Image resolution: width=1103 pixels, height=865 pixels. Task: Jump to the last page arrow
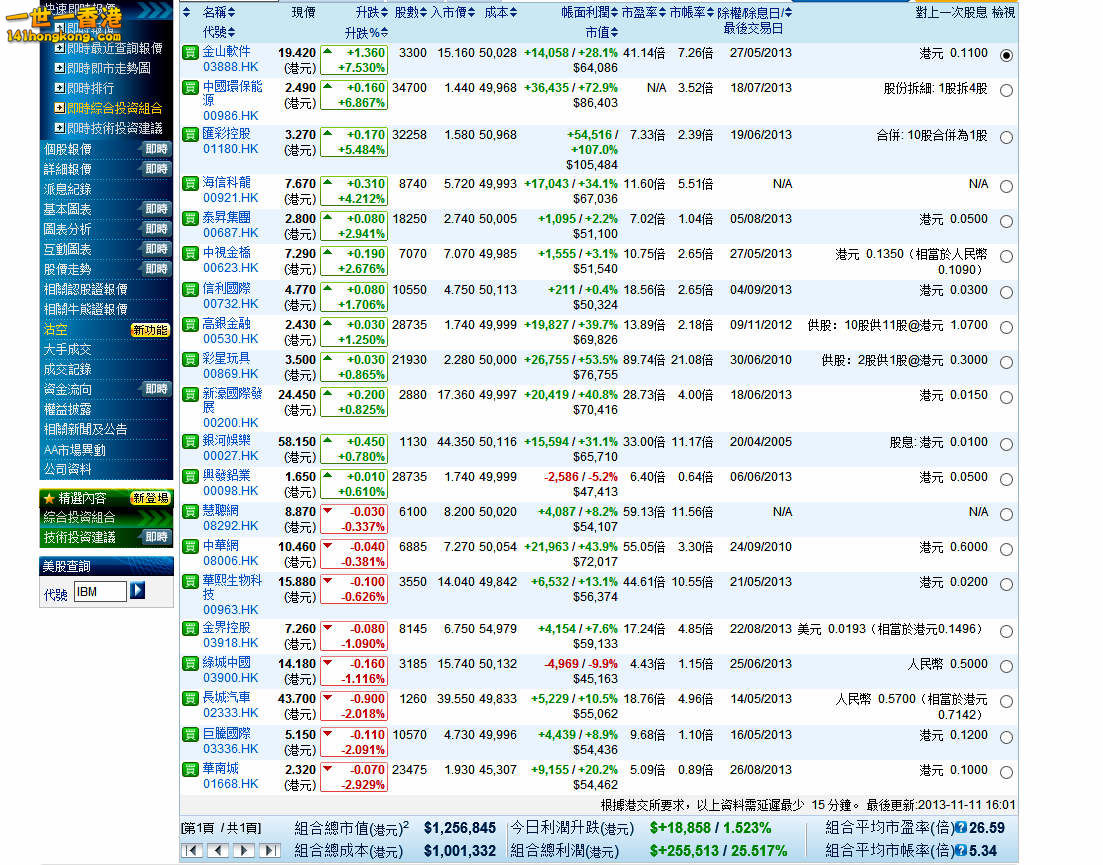point(270,851)
